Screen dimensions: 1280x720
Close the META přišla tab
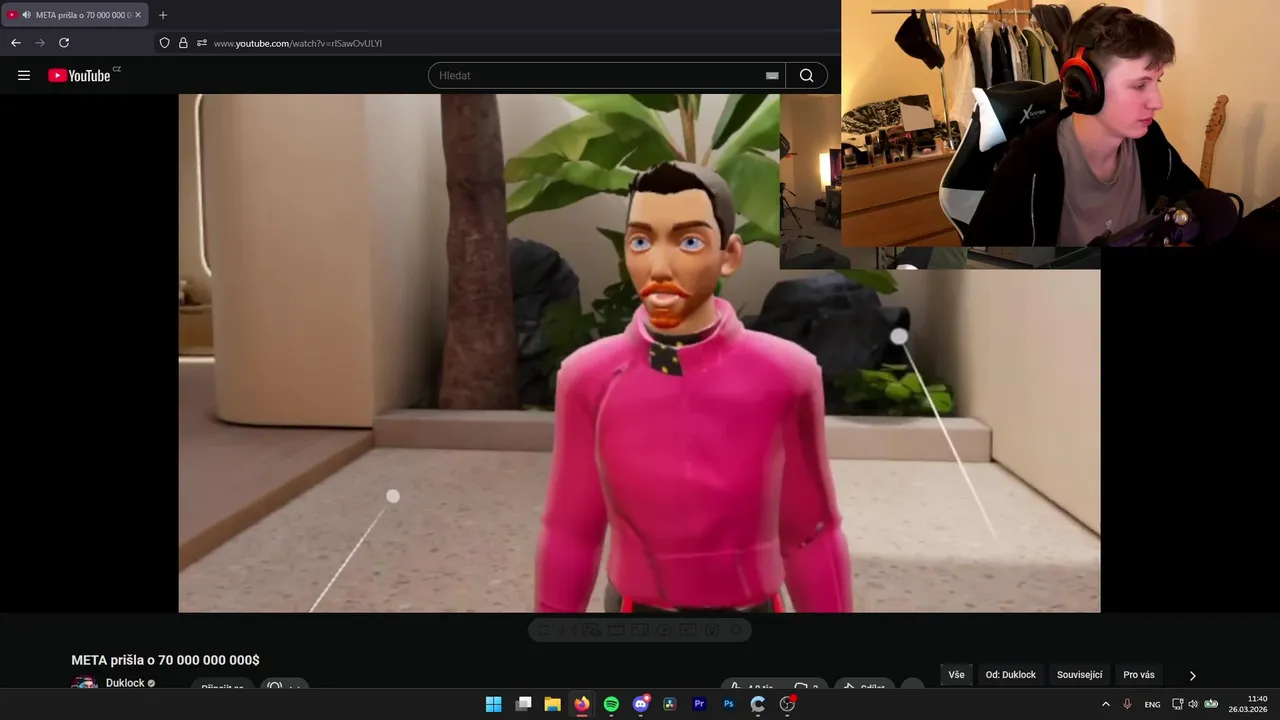pos(138,15)
